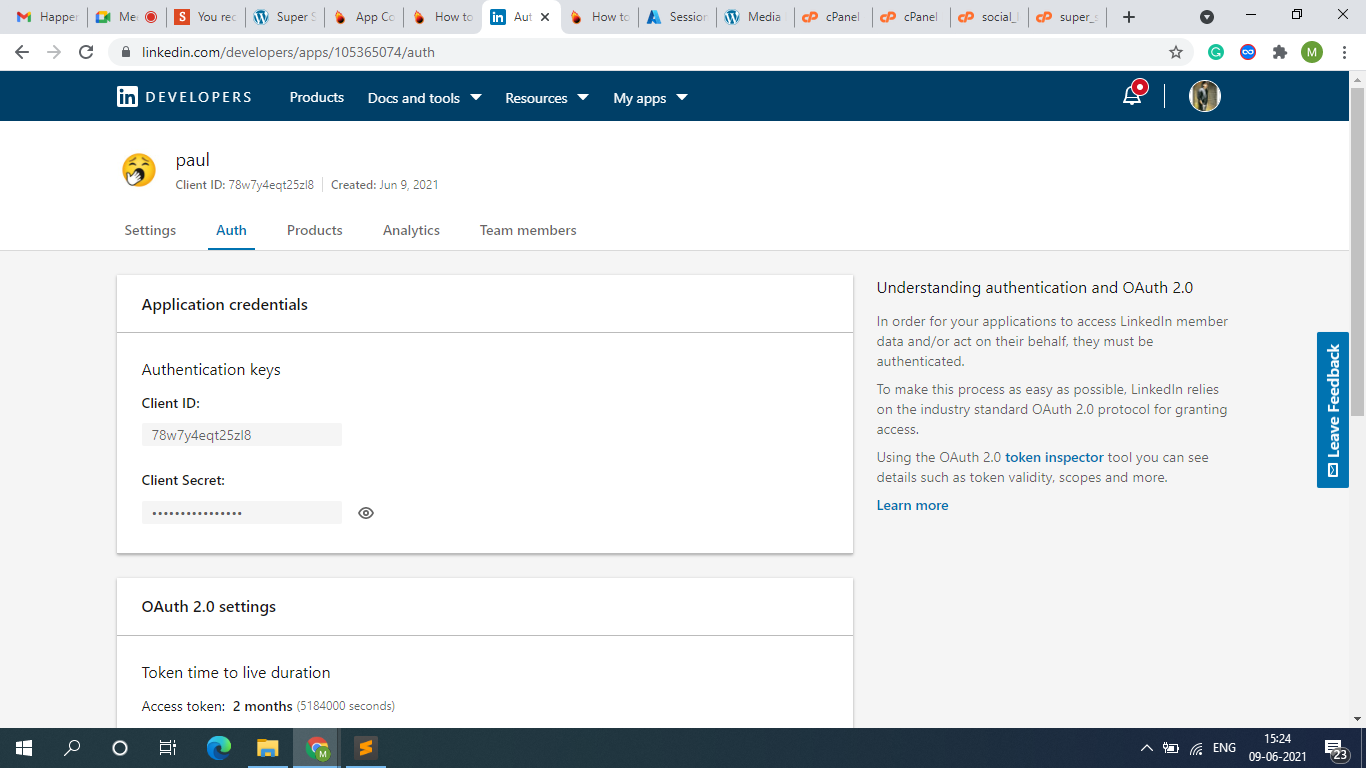Image resolution: width=1366 pixels, height=768 pixels.
Task: Reload the page
Action: pyautogui.click(x=86, y=52)
